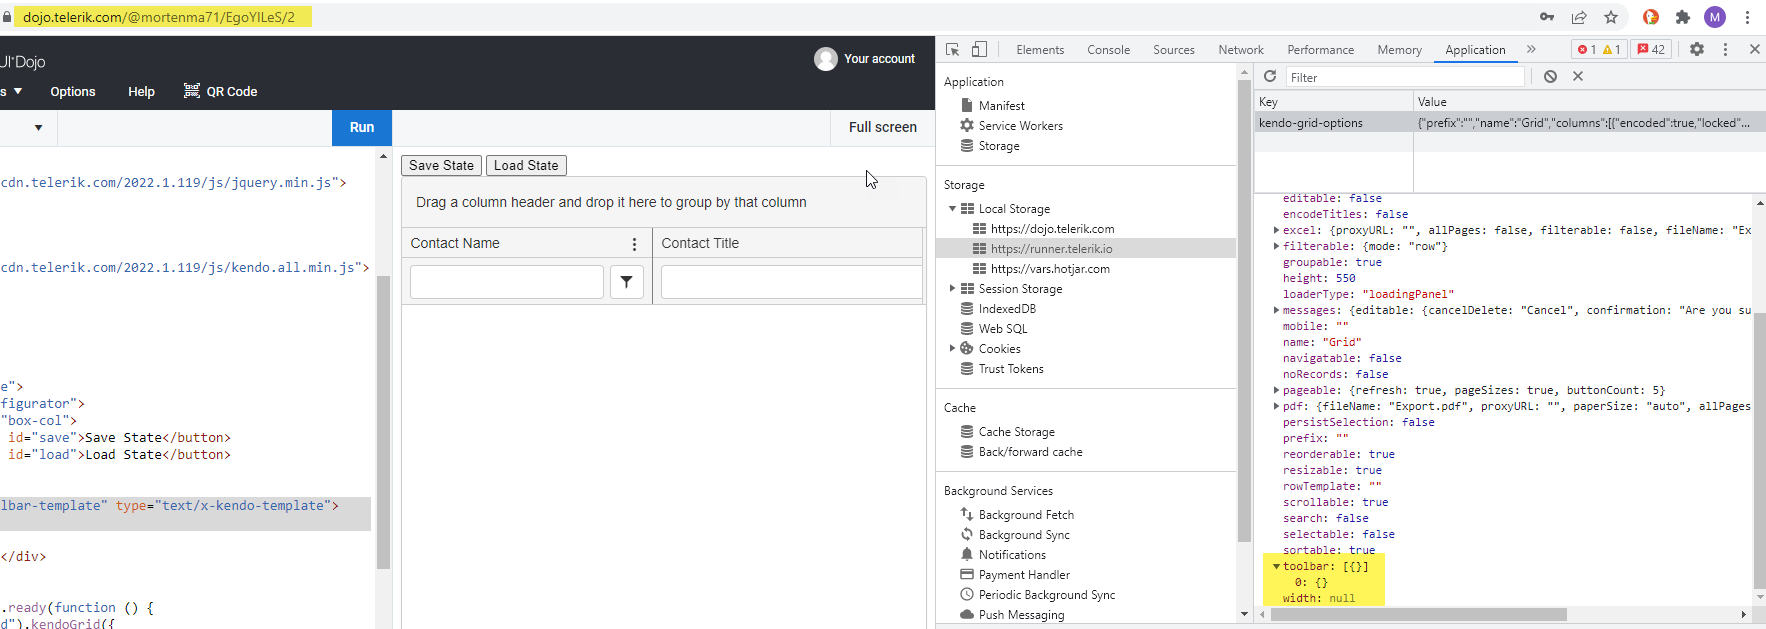This screenshot has height=629, width=1766.
Task: Click the clear all storage icon
Action: coord(1550,77)
